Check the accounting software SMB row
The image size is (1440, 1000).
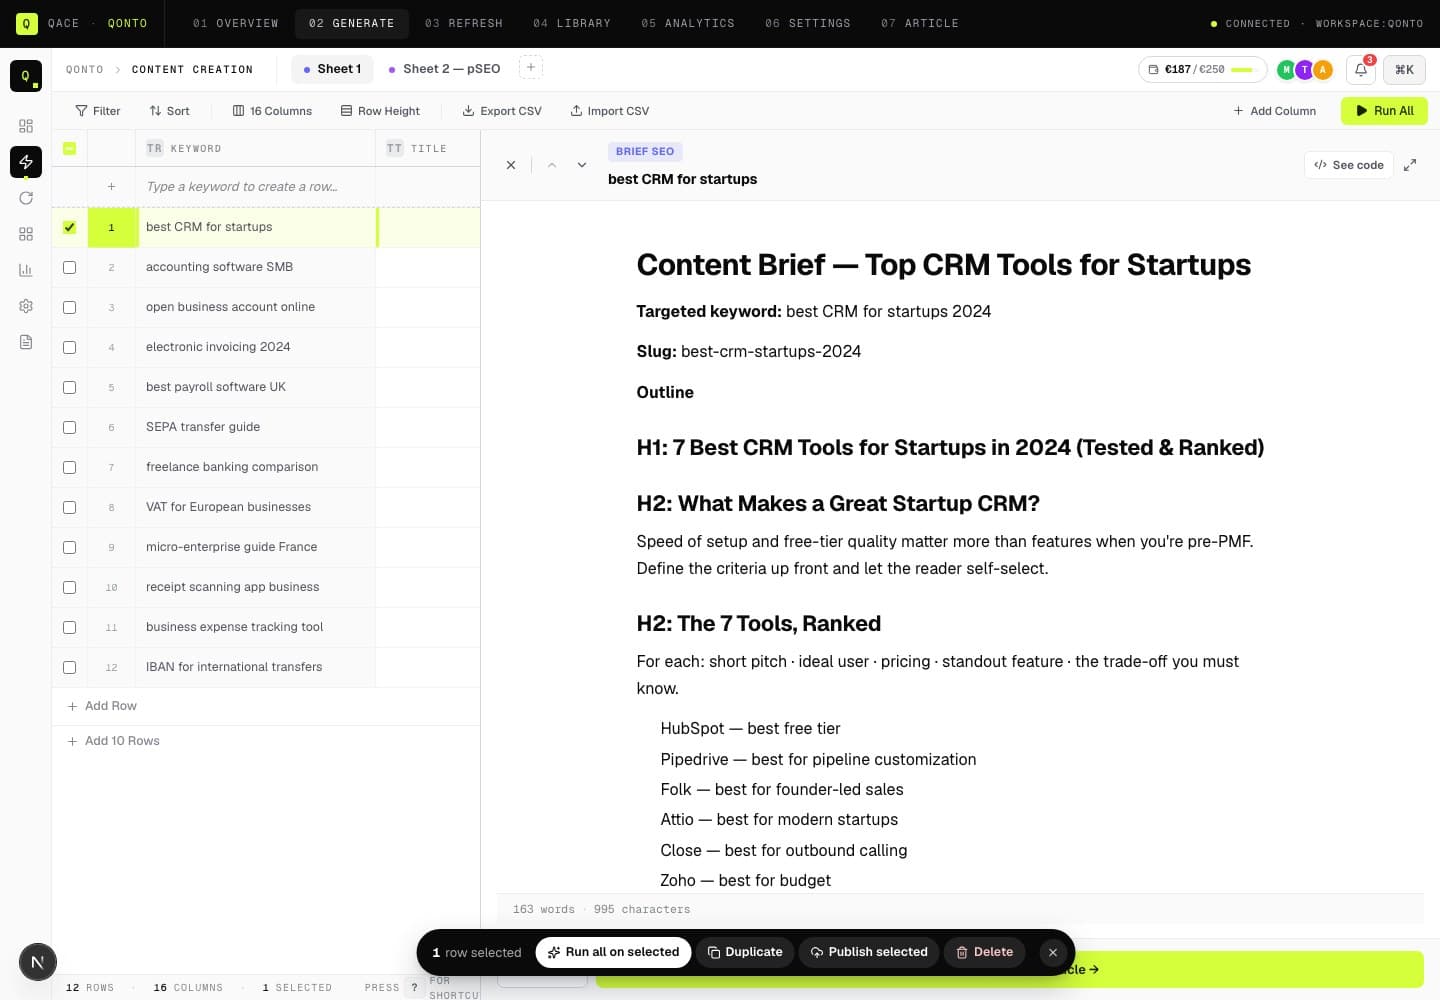(69, 267)
